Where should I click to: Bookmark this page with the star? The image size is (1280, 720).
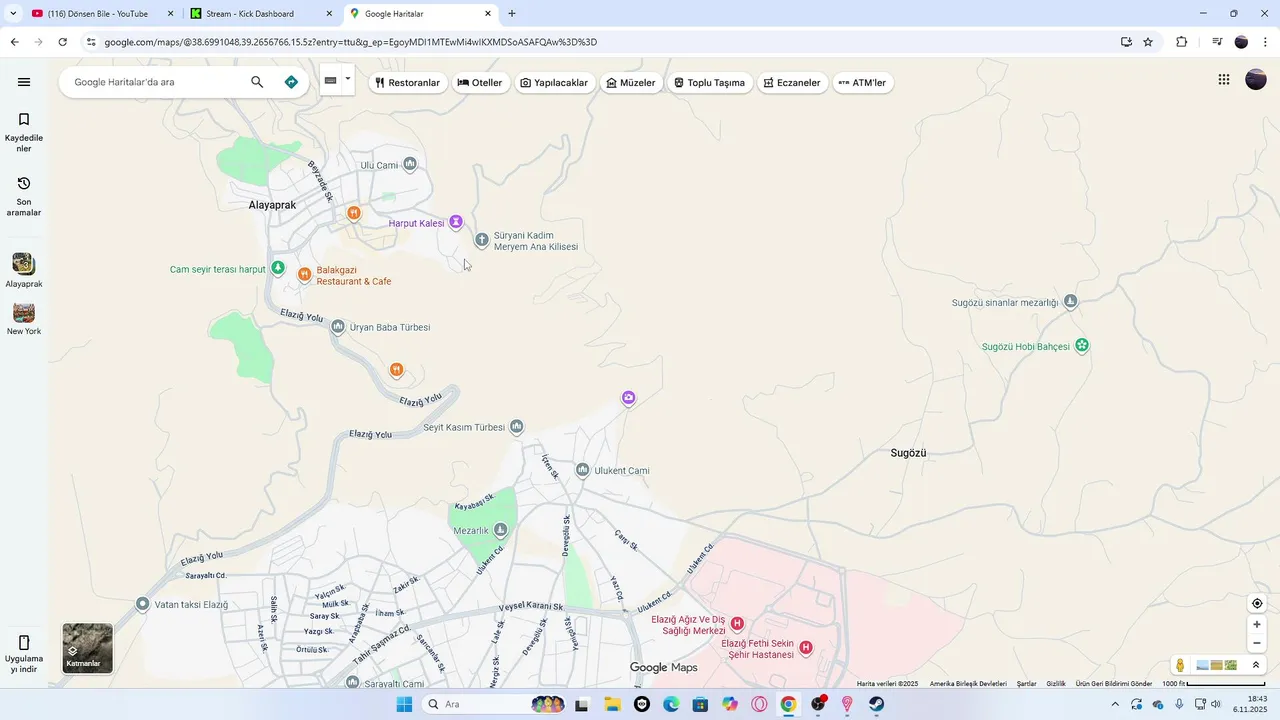(x=1148, y=42)
